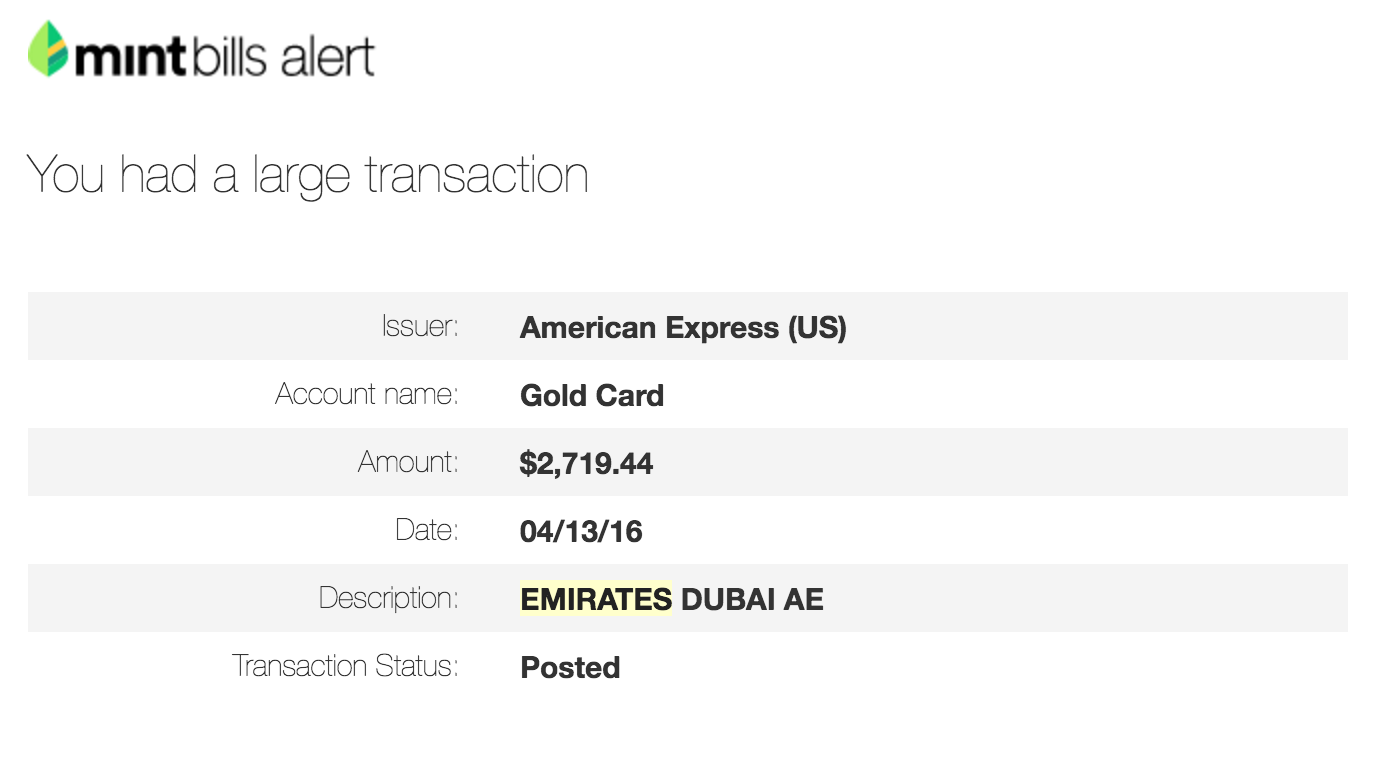This screenshot has height=766, width=1390.
Task: Click the Issuer label
Action: coord(420,326)
